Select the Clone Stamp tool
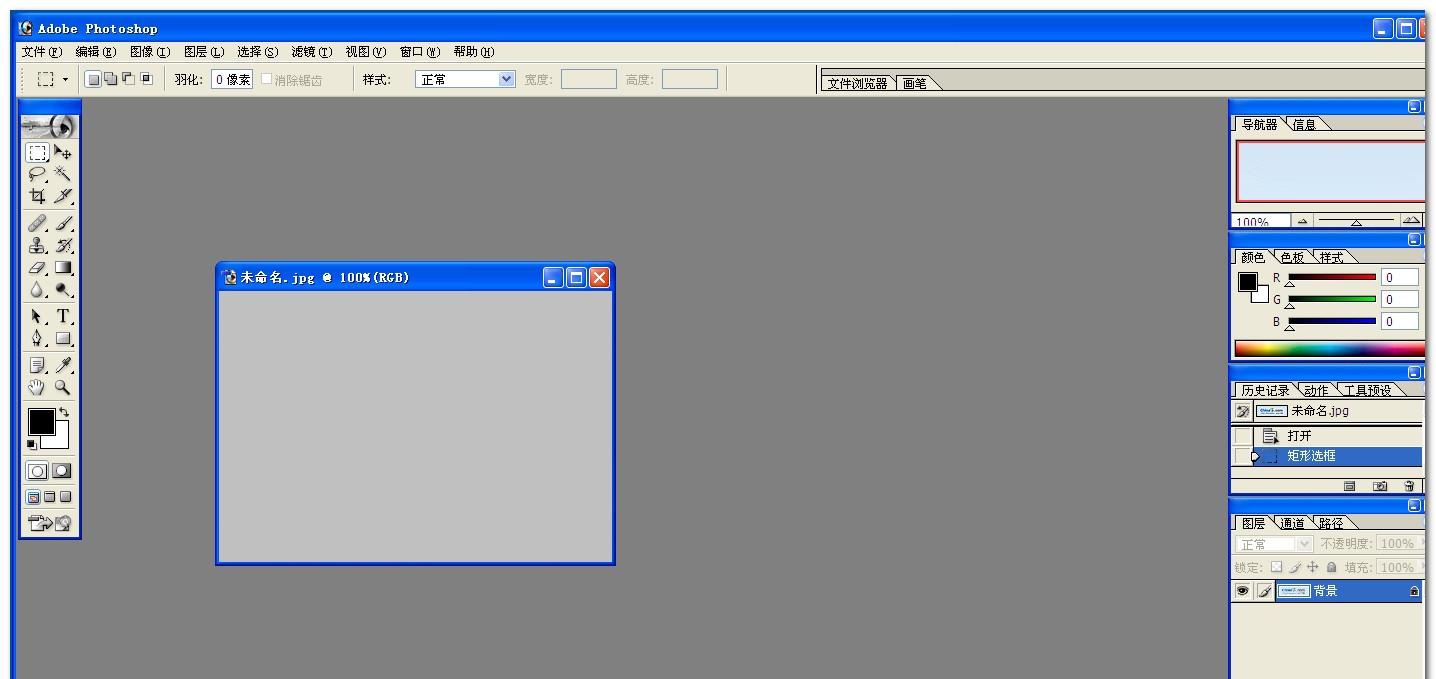 (x=37, y=245)
